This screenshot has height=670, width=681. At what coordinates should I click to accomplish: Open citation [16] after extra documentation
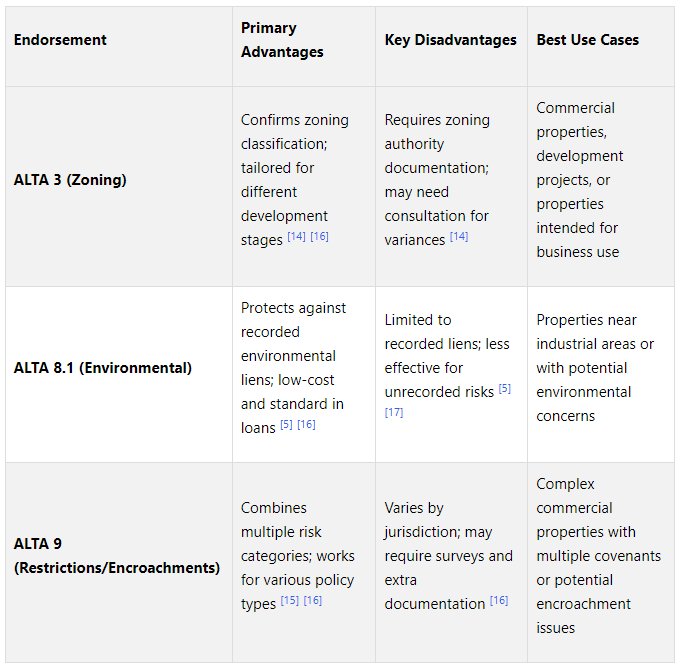(499, 600)
